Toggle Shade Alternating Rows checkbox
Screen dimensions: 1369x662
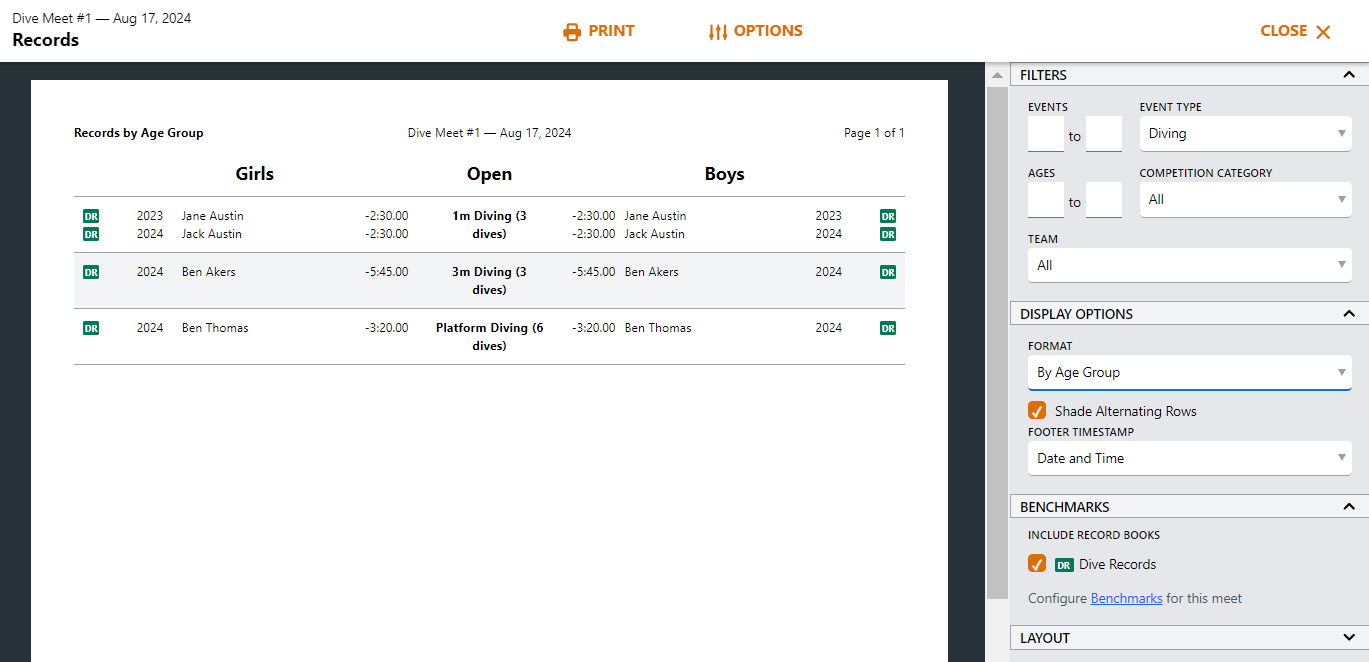[1037, 411]
